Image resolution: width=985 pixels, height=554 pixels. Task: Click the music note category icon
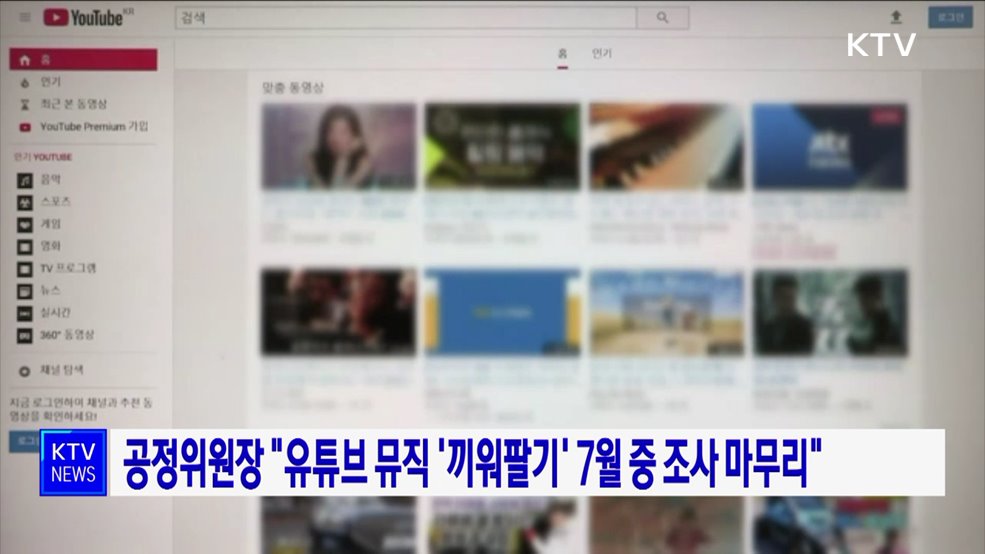pyautogui.click(x=24, y=181)
